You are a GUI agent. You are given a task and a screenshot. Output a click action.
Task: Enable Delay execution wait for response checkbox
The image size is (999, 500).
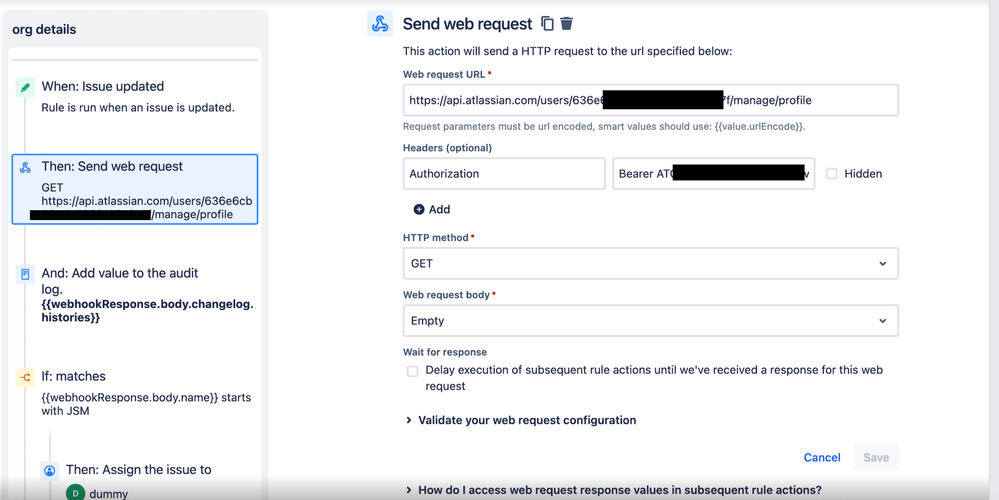[413, 371]
